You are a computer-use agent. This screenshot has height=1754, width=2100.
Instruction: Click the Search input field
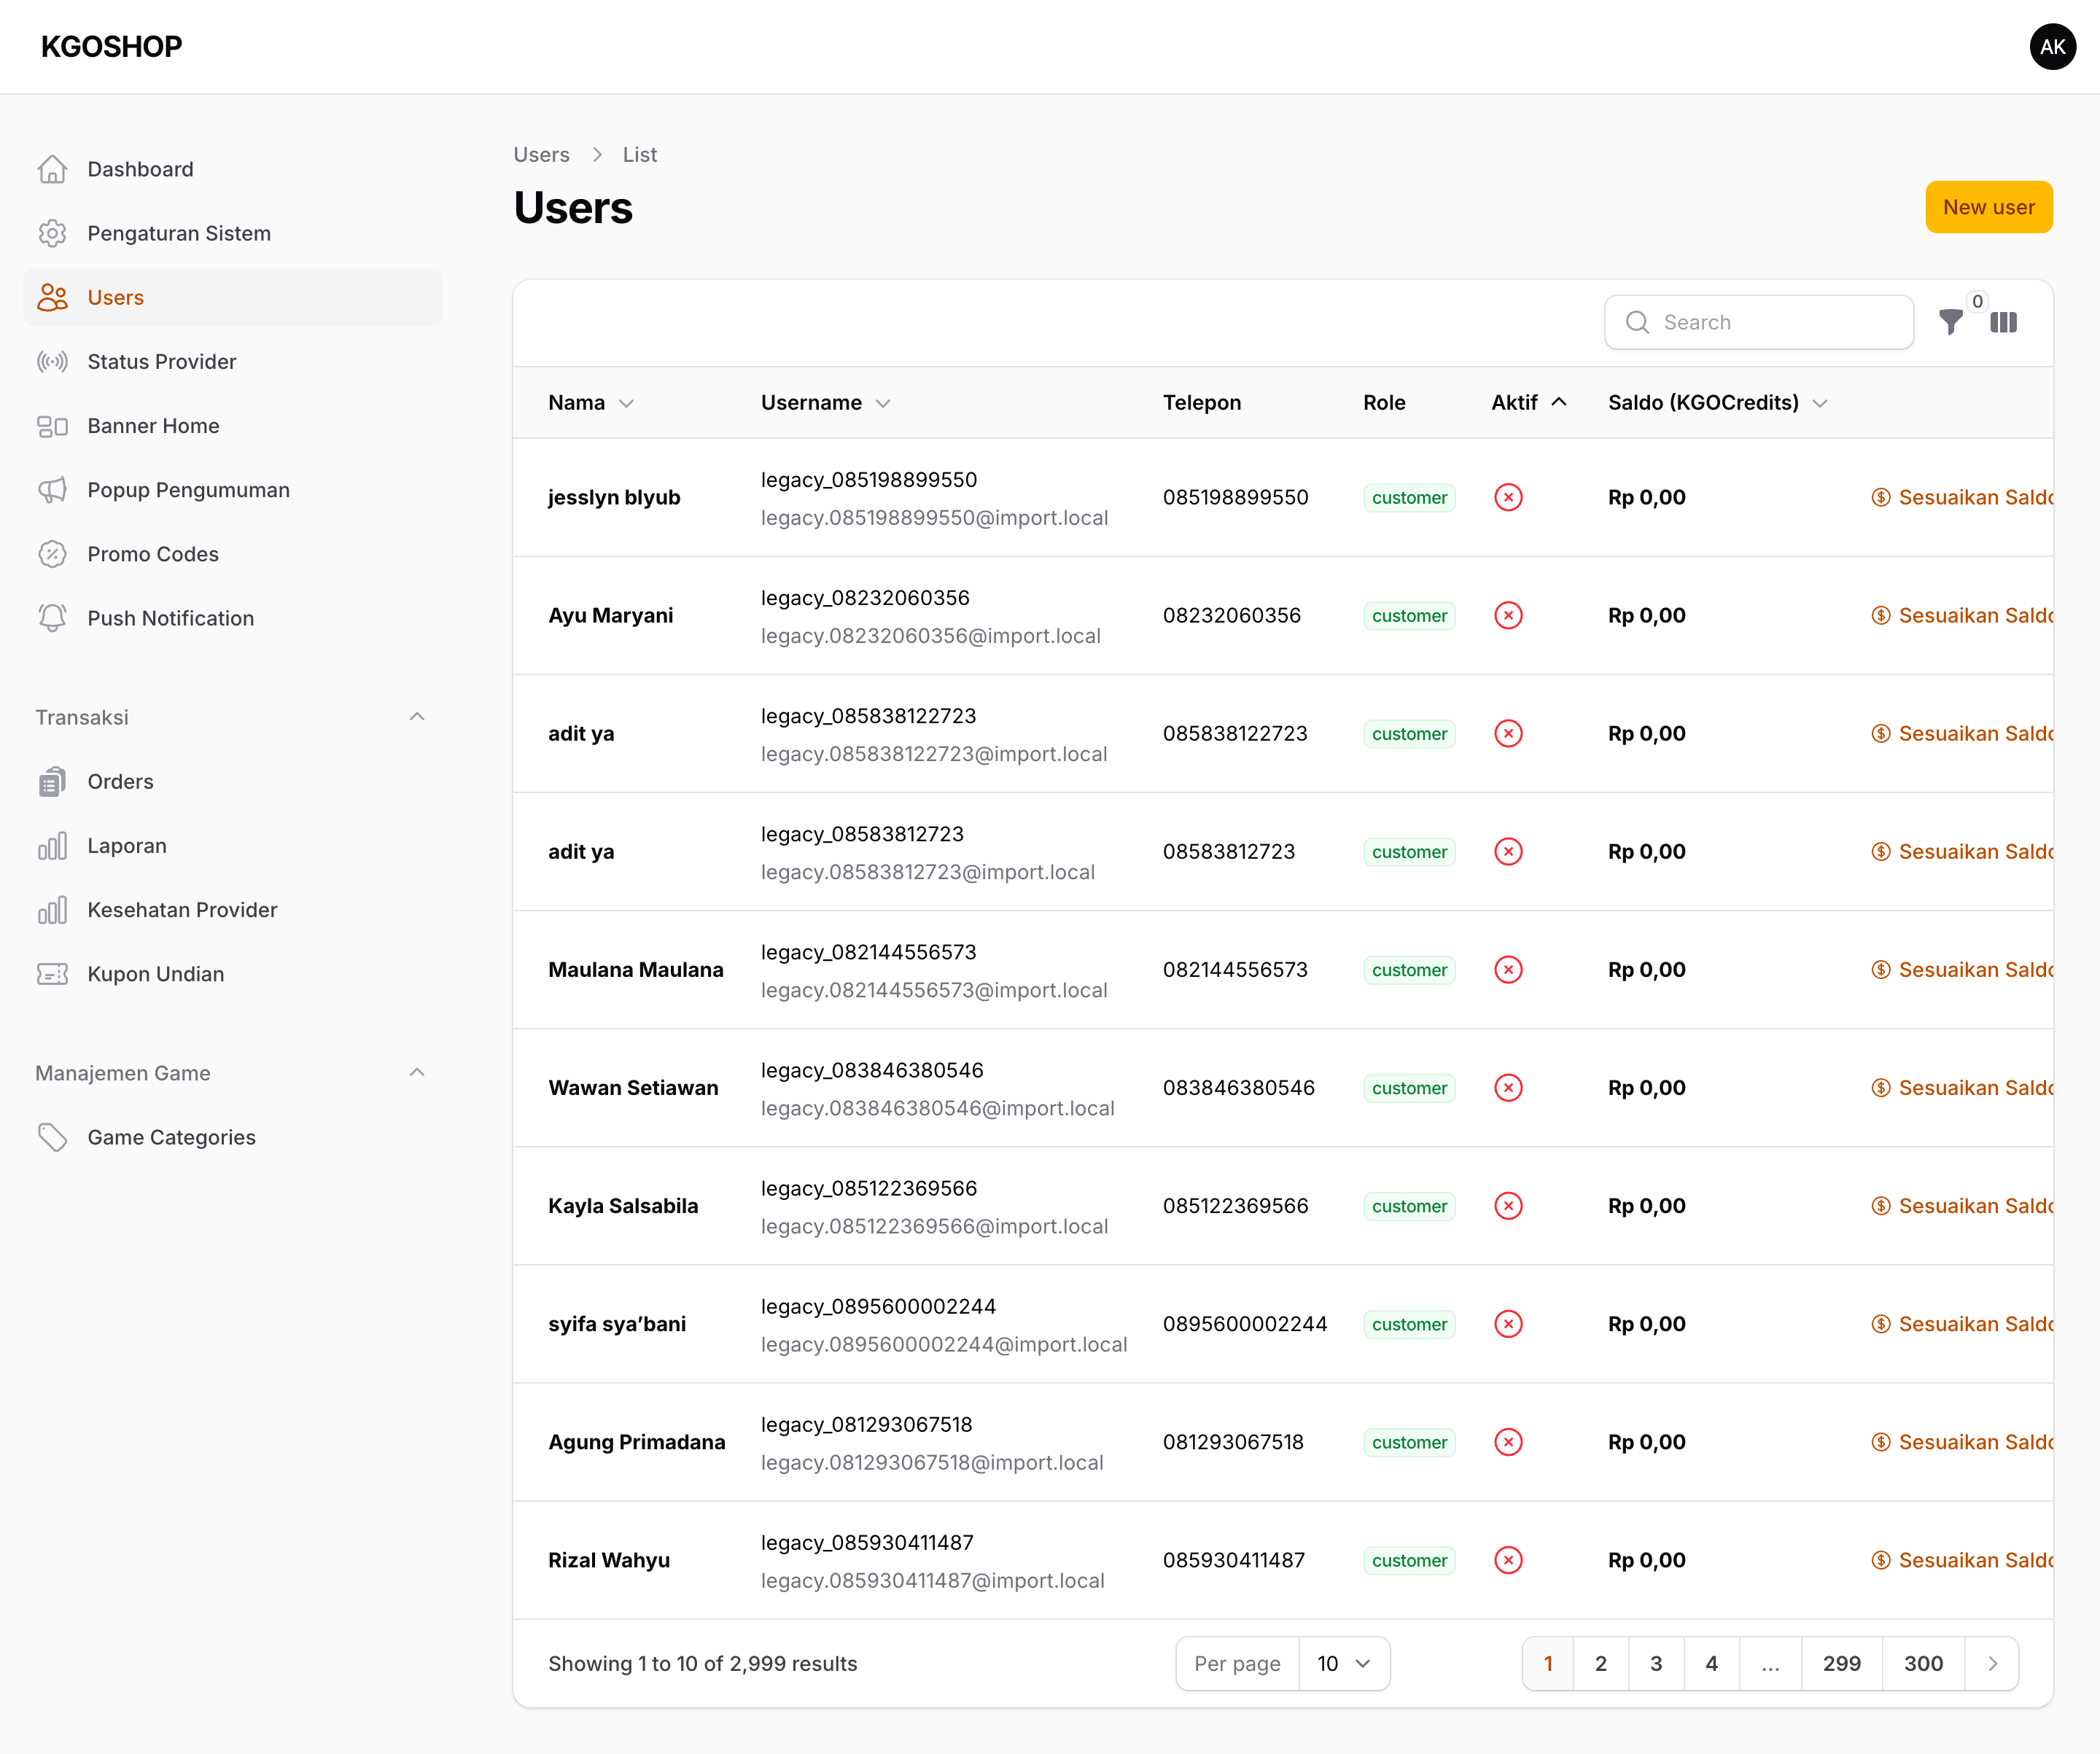click(1759, 322)
